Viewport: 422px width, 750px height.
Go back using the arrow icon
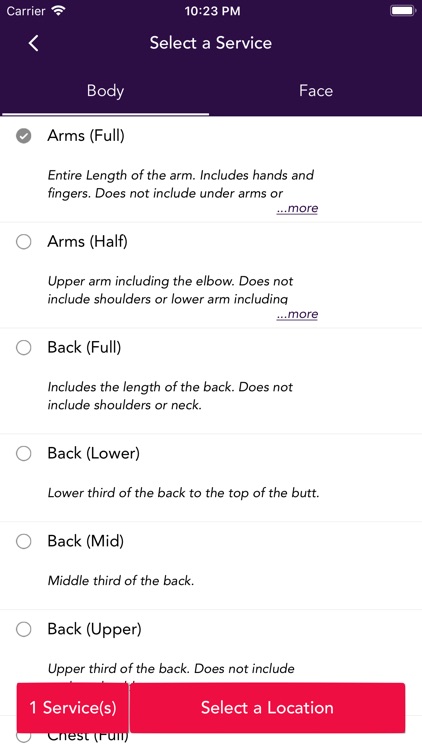33,43
